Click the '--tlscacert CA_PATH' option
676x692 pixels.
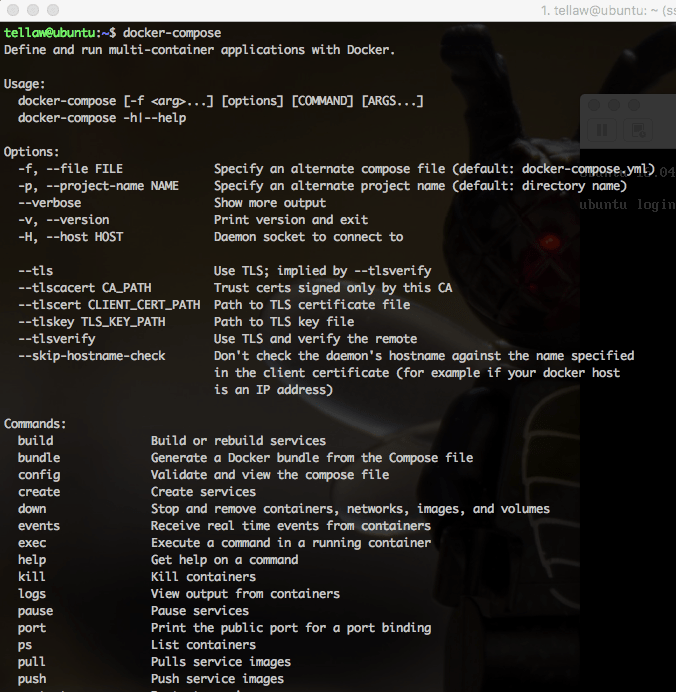click(x=84, y=288)
